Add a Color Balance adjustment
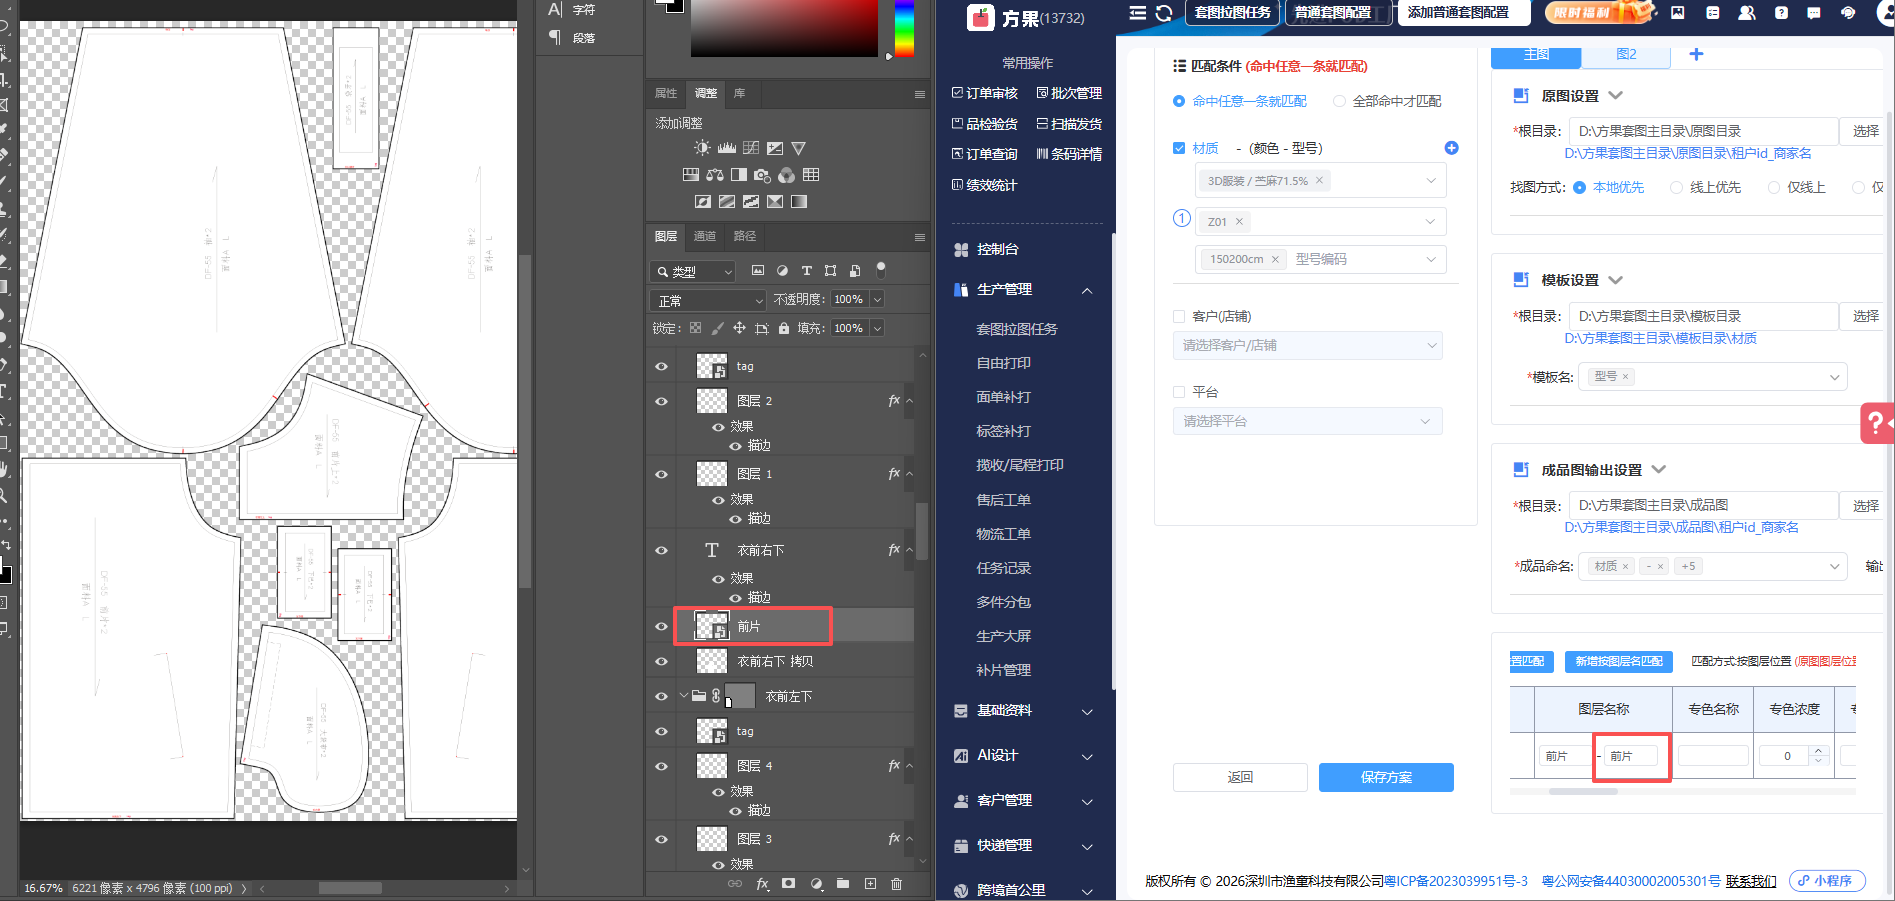Screen dimensions: 1895x901 click(x=715, y=175)
